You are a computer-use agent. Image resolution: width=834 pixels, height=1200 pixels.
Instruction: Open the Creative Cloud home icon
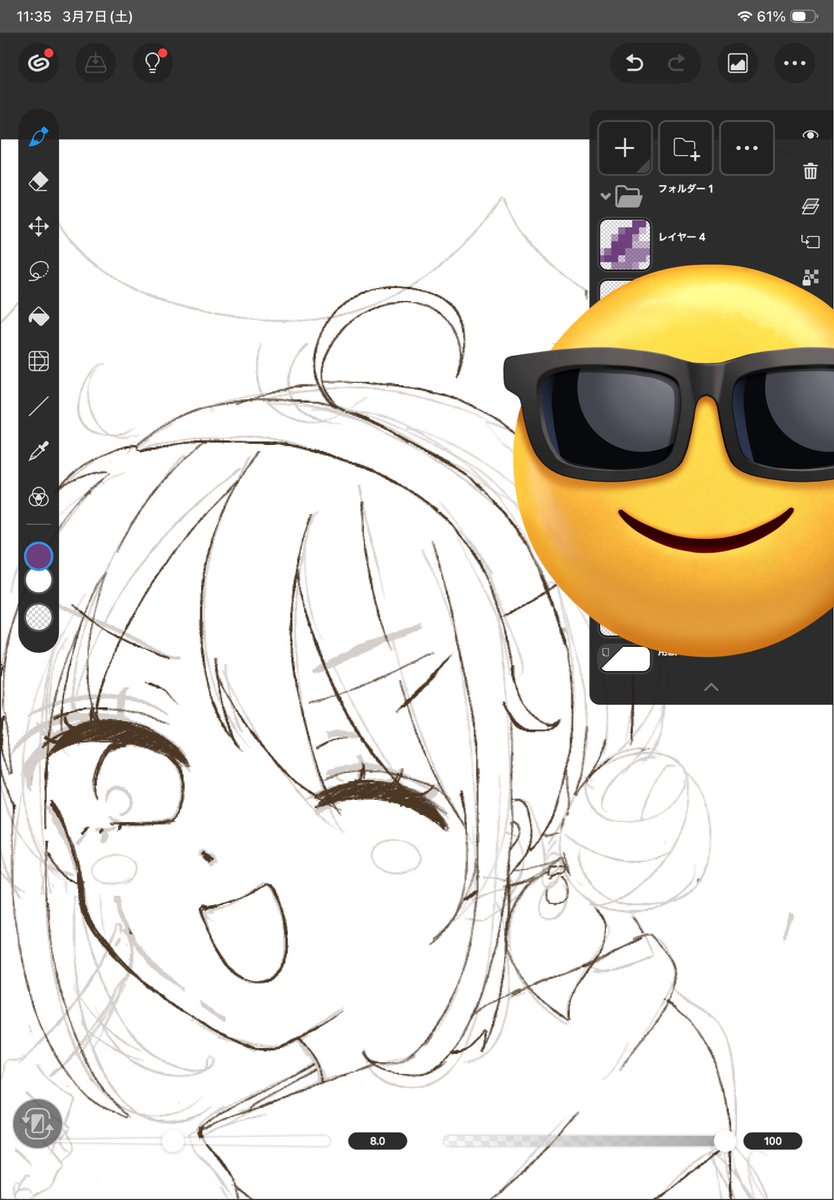pos(38,64)
